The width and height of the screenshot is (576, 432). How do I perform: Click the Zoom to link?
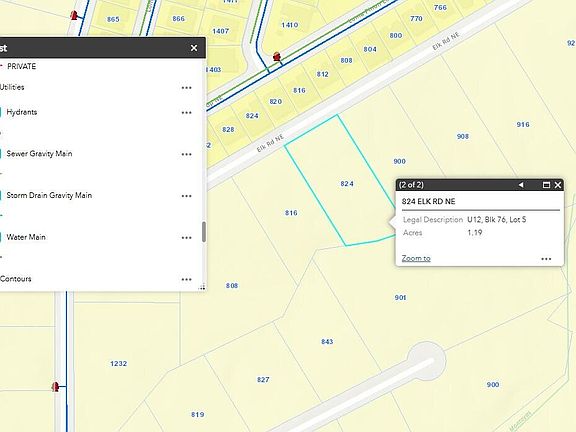click(416, 258)
